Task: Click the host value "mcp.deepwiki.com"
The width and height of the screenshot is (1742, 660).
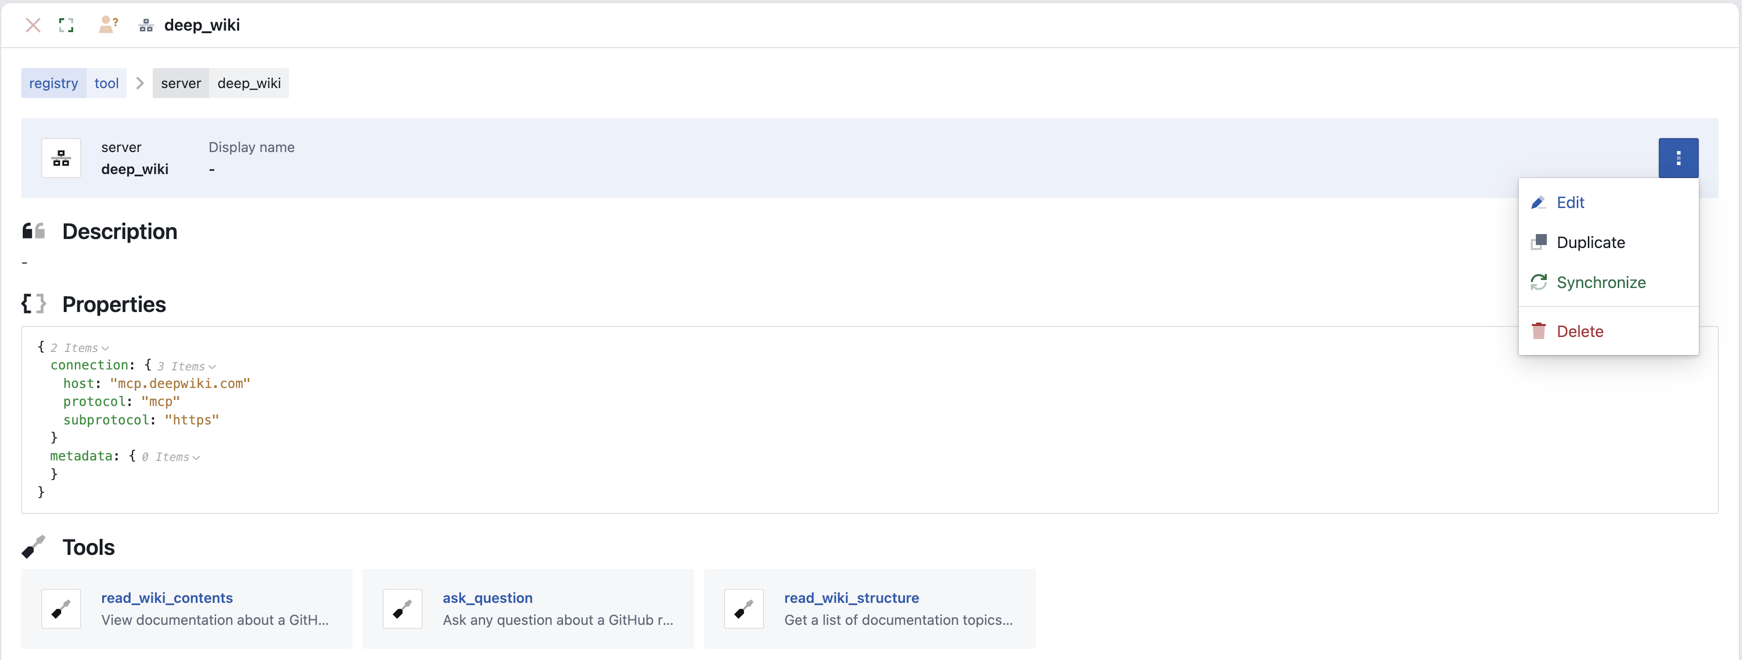Action: 180,383
